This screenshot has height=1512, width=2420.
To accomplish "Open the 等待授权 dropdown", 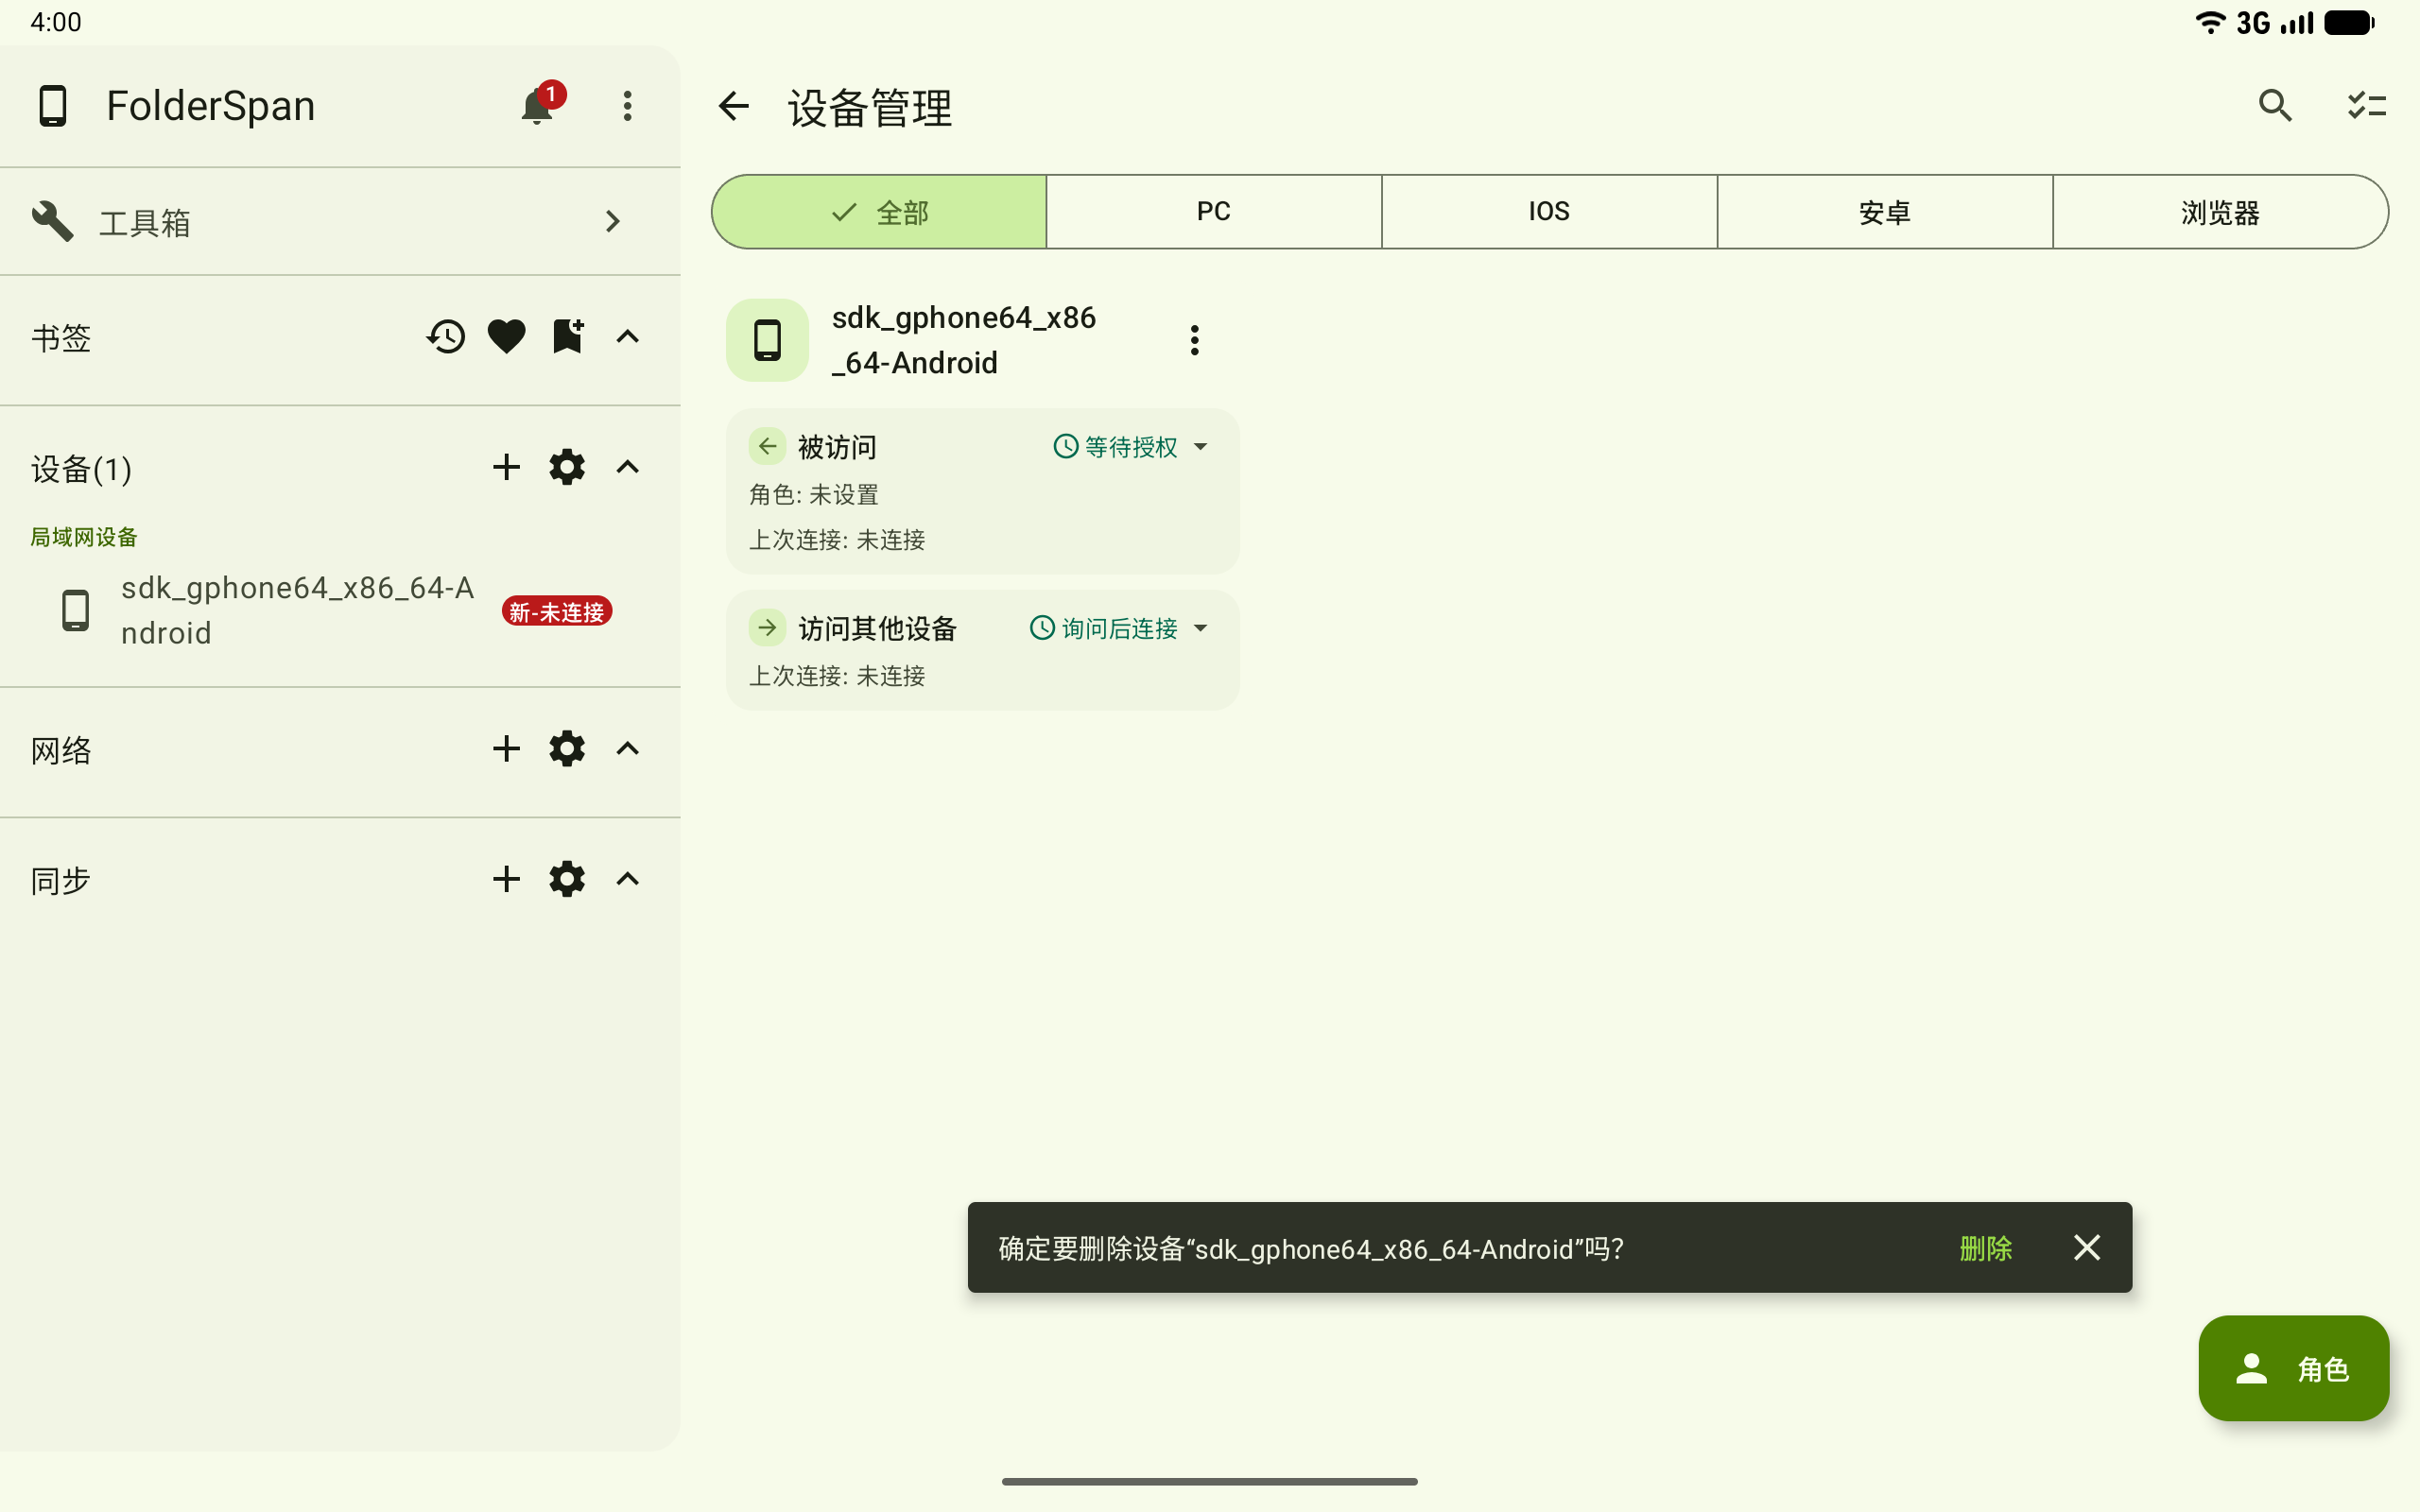I will pos(1131,447).
